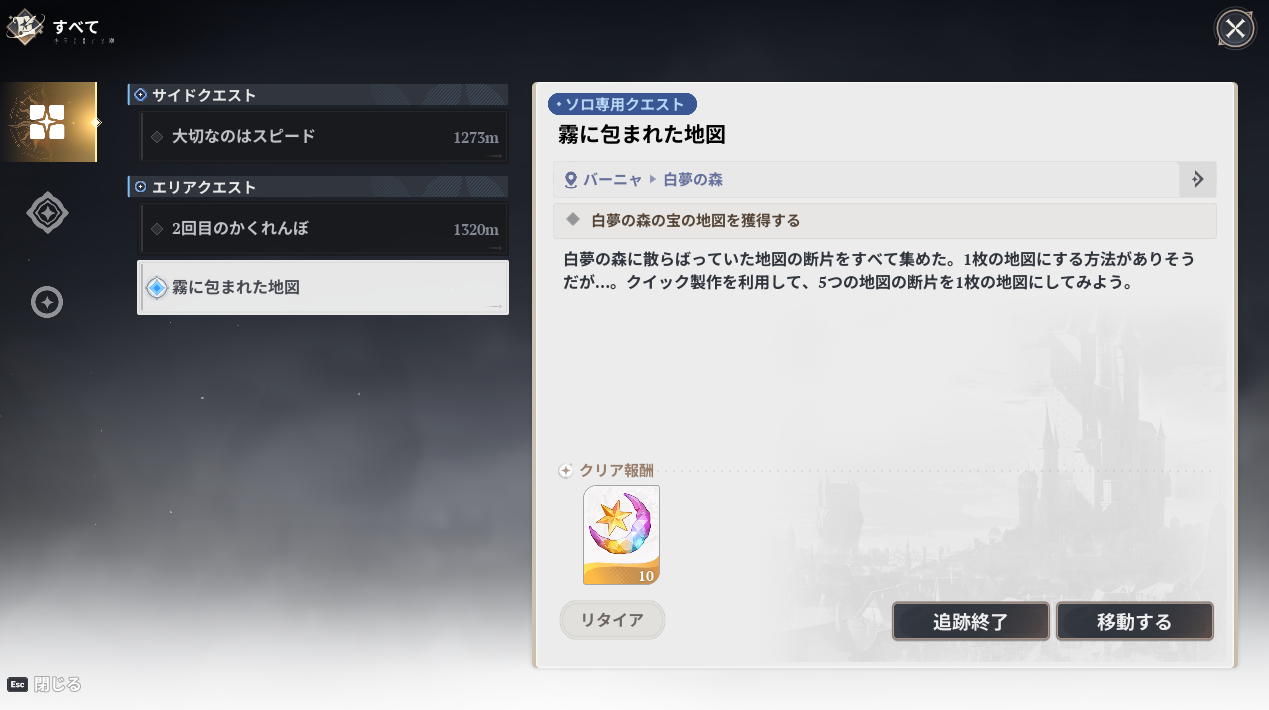Collapse the エリアクエスト section header
This screenshot has height=710, width=1269.
(318, 187)
